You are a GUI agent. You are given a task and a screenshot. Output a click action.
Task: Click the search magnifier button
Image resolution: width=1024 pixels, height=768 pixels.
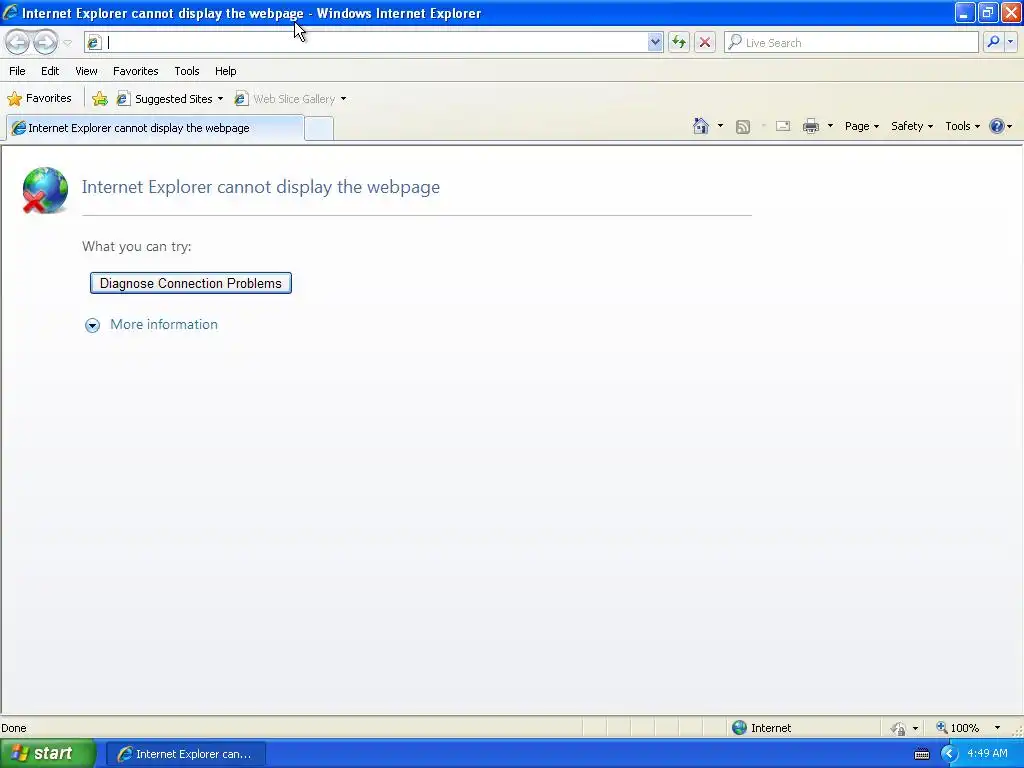click(x=993, y=42)
